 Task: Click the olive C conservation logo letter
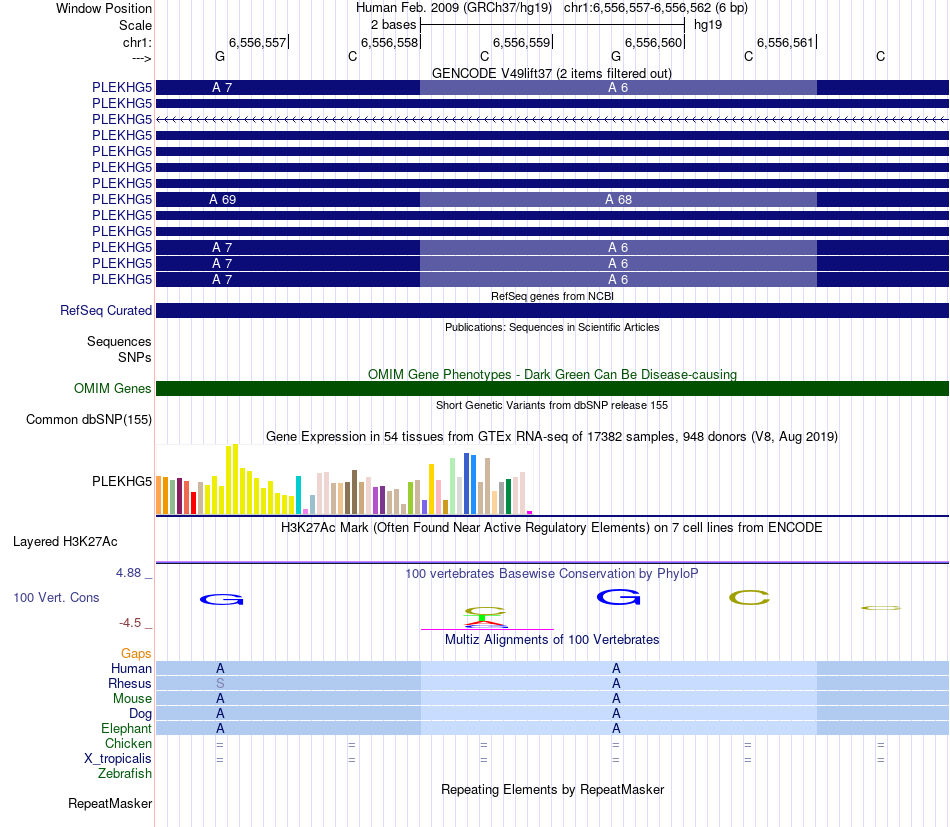pos(749,598)
